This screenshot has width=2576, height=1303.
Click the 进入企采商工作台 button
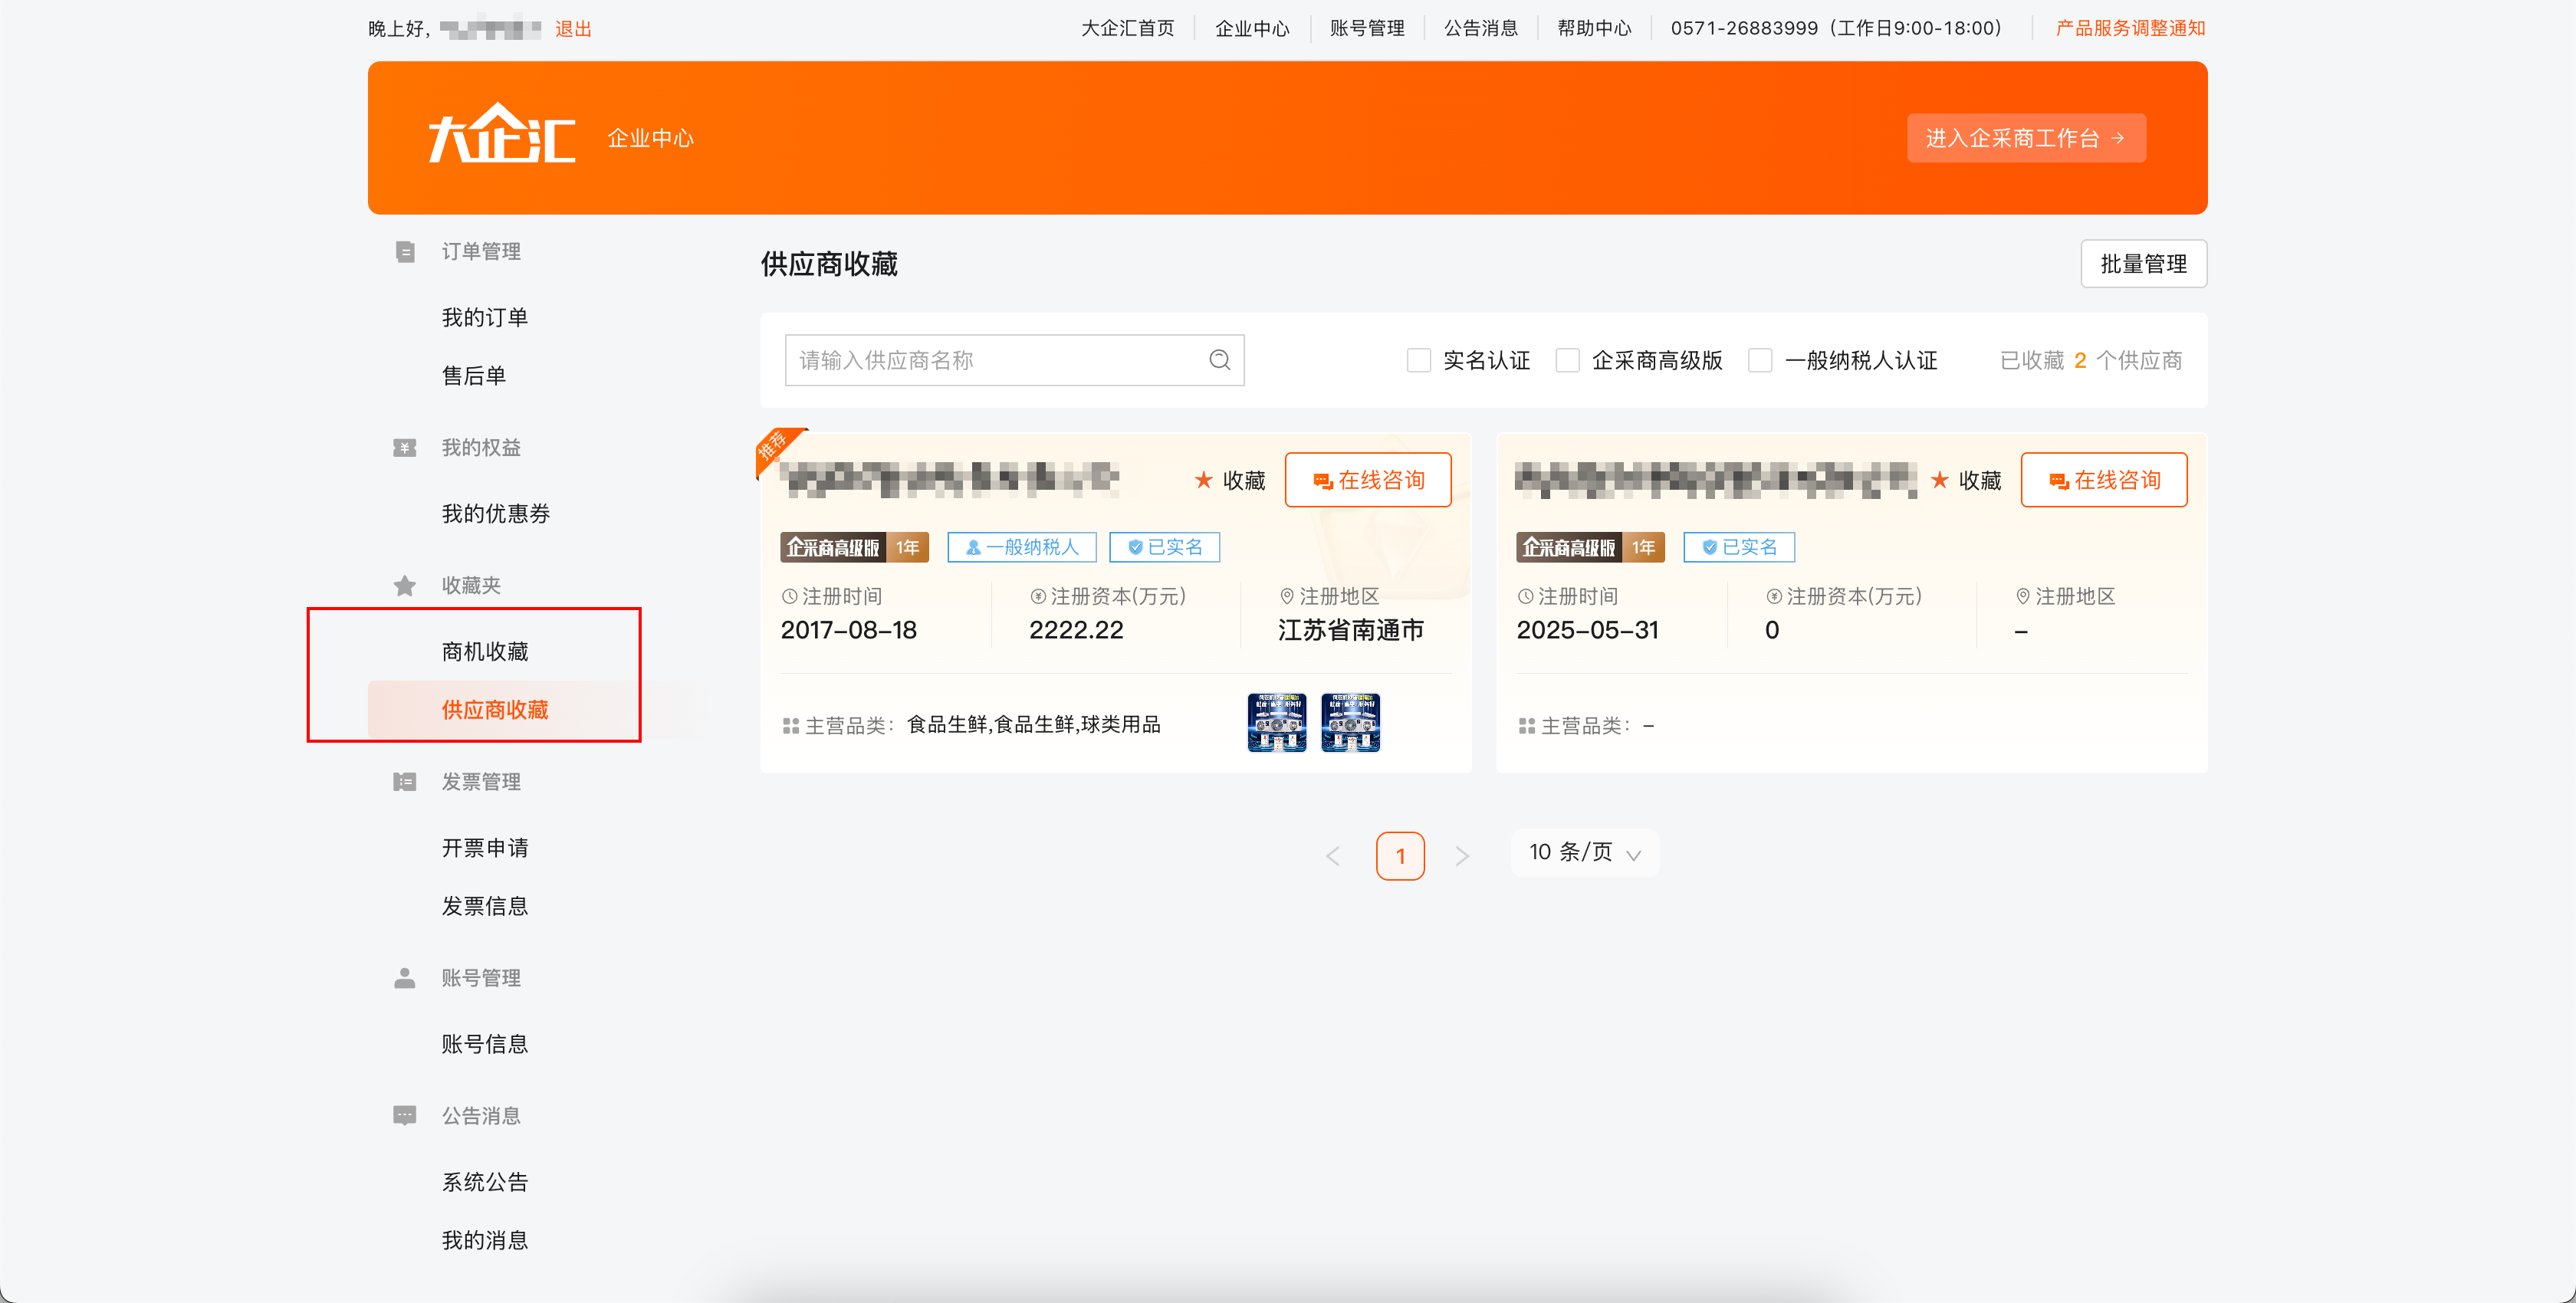[x=2026, y=138]
